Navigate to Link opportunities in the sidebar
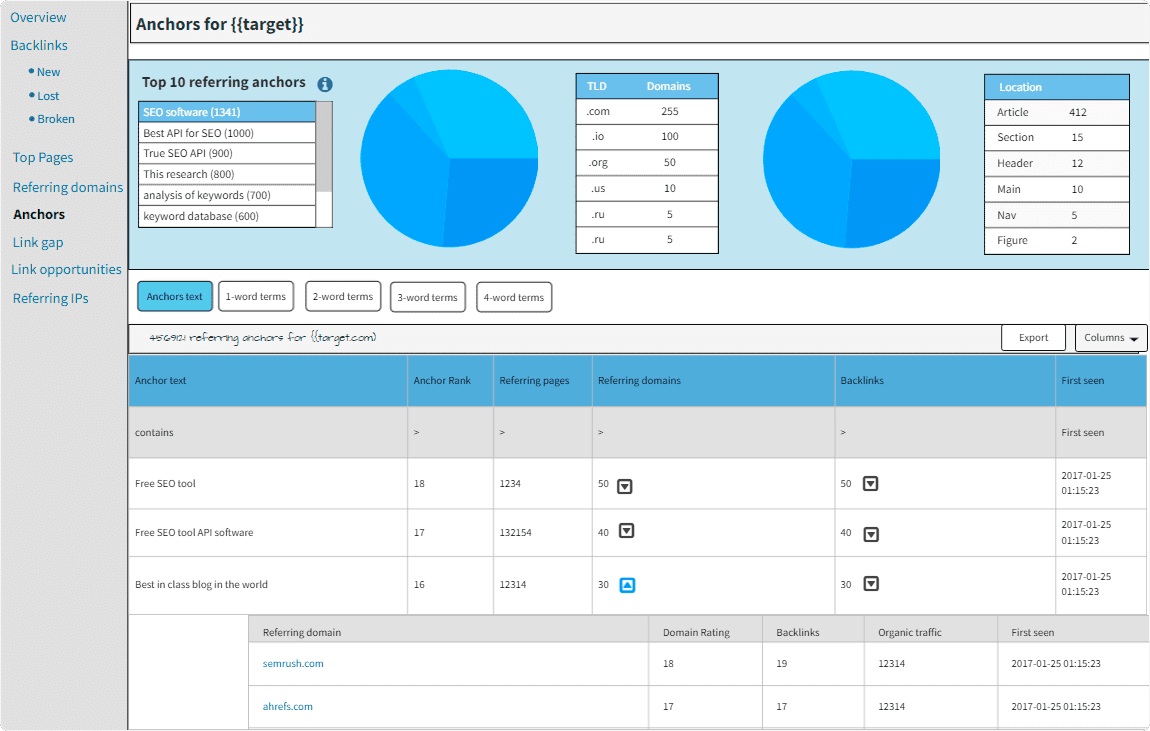This screenshot has height=731, width=1150. point(66,269)
